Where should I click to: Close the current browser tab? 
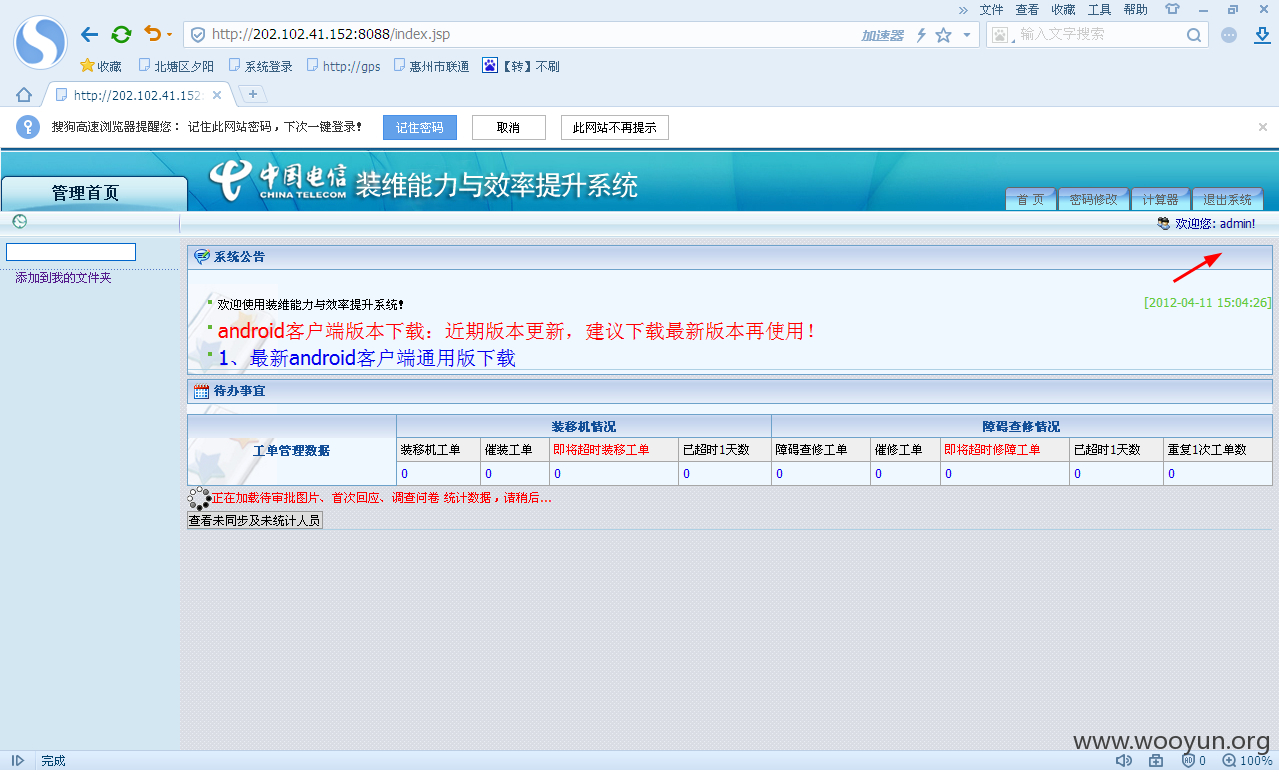(x=217, y=95)
